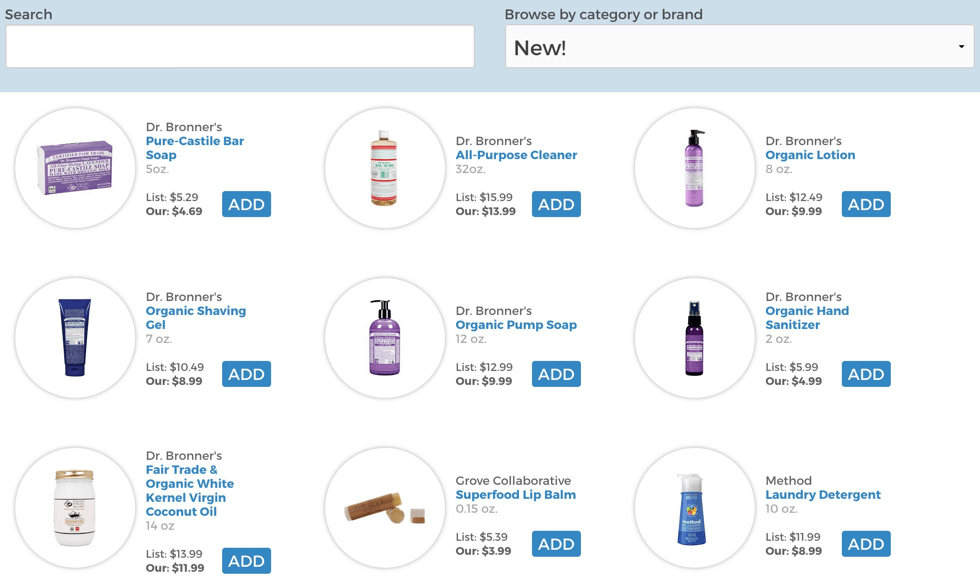Click the Coconut Oil jar image

pyautogui.click(x=75, y=508)
